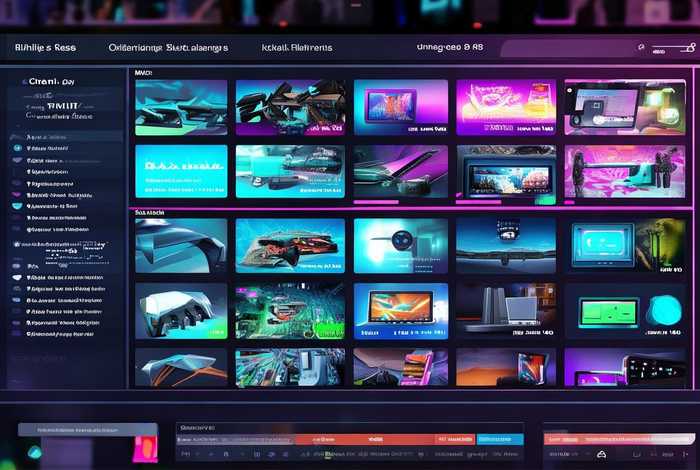Select the bright blue segment in bottom timeline
This screenshot has width=700, height=470.
click(500, 439)
